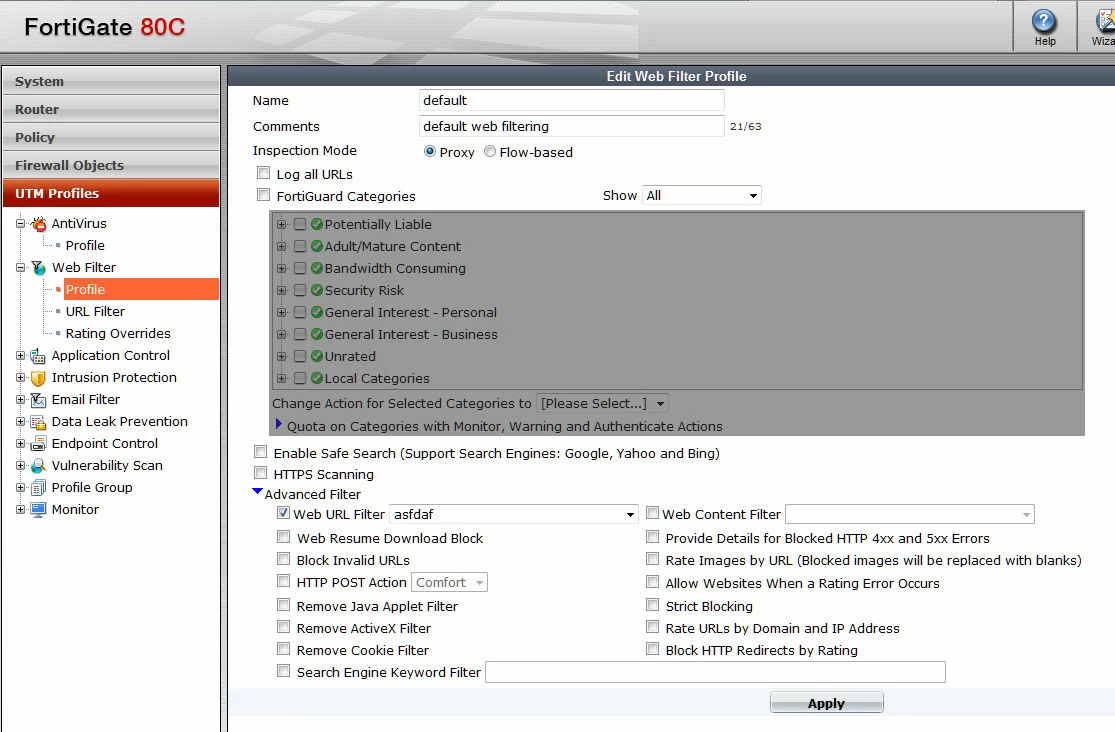This screenshot has width=1115, height=732.
Task: Click the AntiVirus bug icon
Action: pos(38,223)
